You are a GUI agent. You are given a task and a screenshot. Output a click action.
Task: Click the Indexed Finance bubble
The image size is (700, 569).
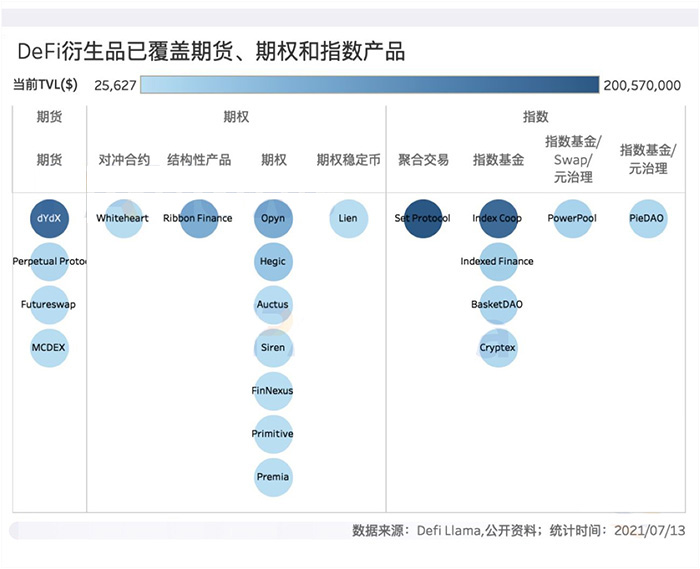(498, 262)
